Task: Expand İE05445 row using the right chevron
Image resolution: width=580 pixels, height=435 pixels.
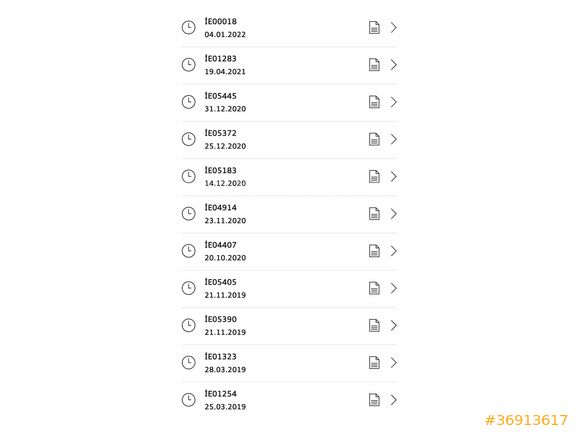Action: point(394,102)
